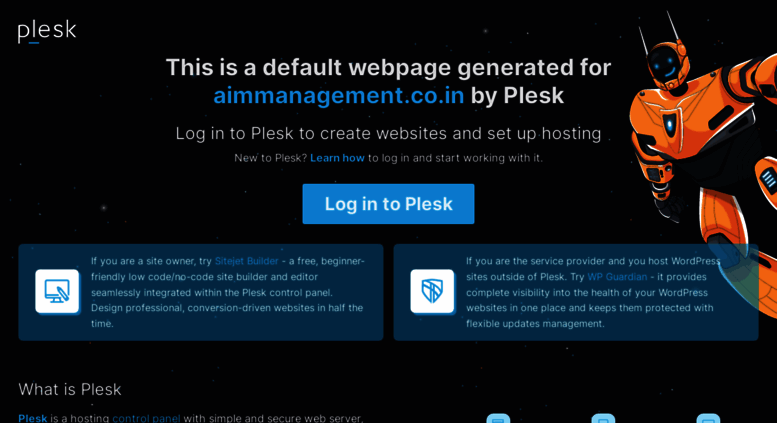Click the WP Guardian shield icon

pyautogui.click(x=432, y=291)
